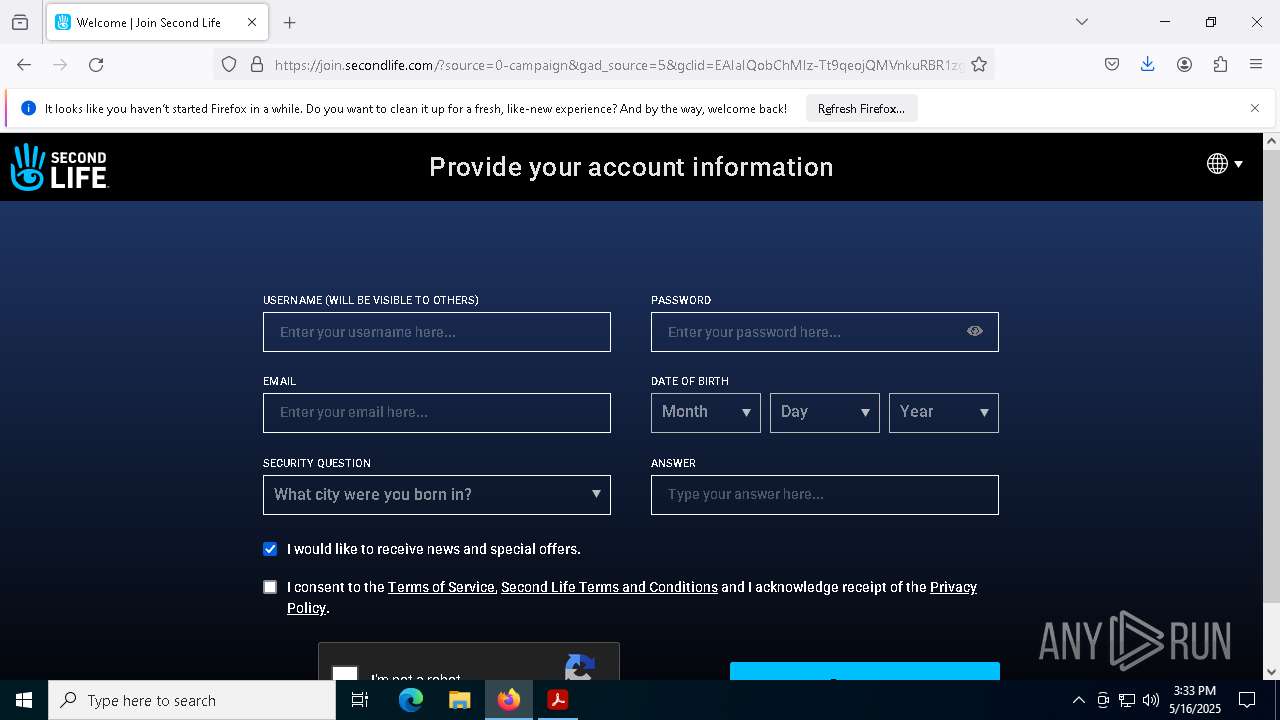
Task: Open a new browser tab
Action: pyautogui.click(x=290, y=22)
